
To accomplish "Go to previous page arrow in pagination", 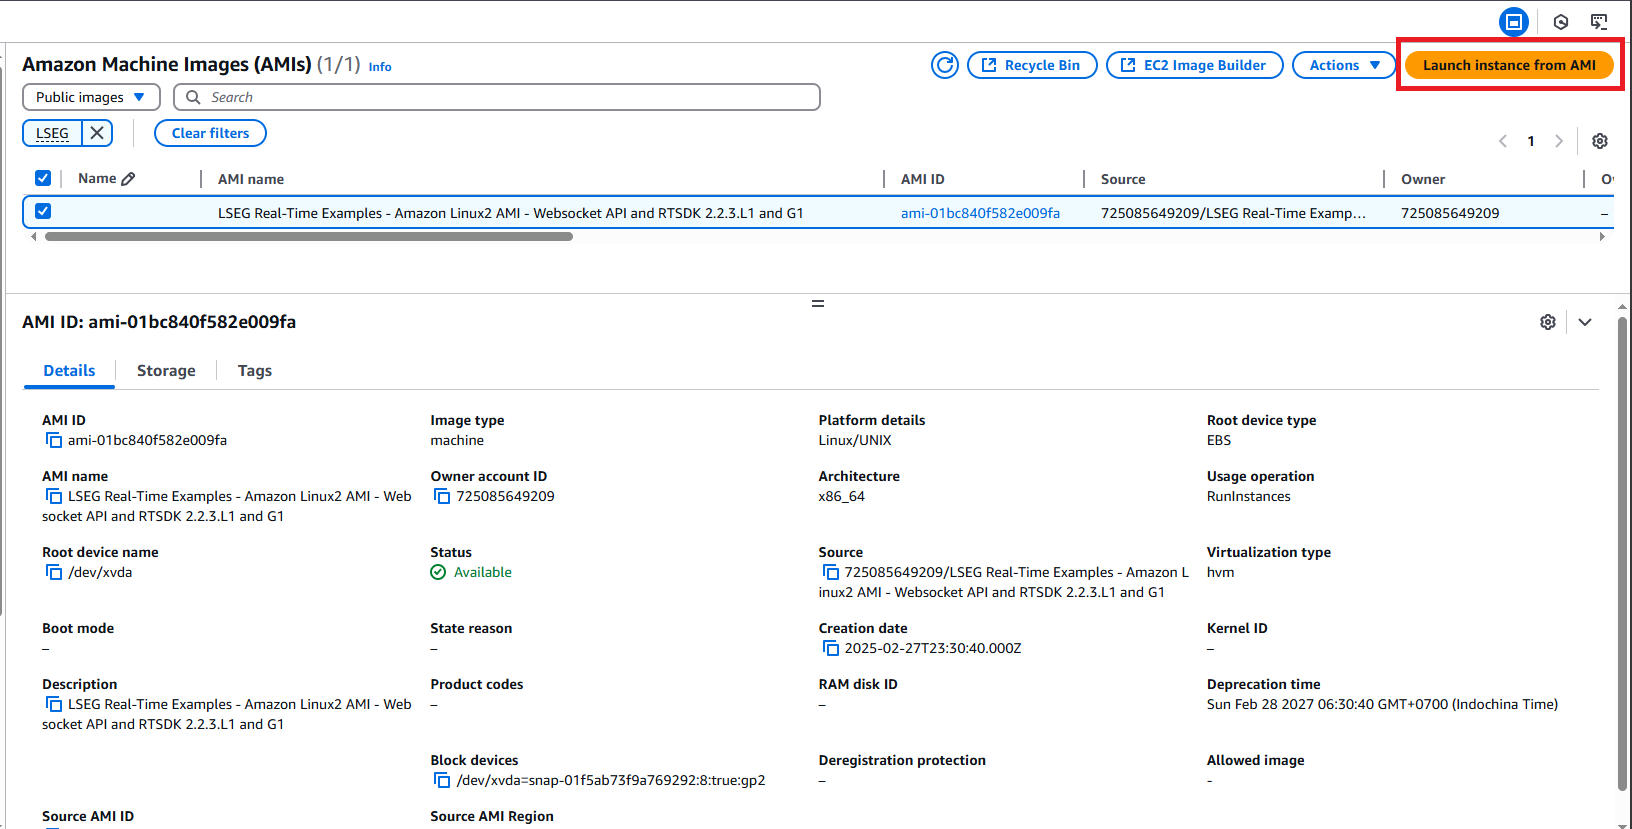I will pyautogui.click(x=1502, y=141).
